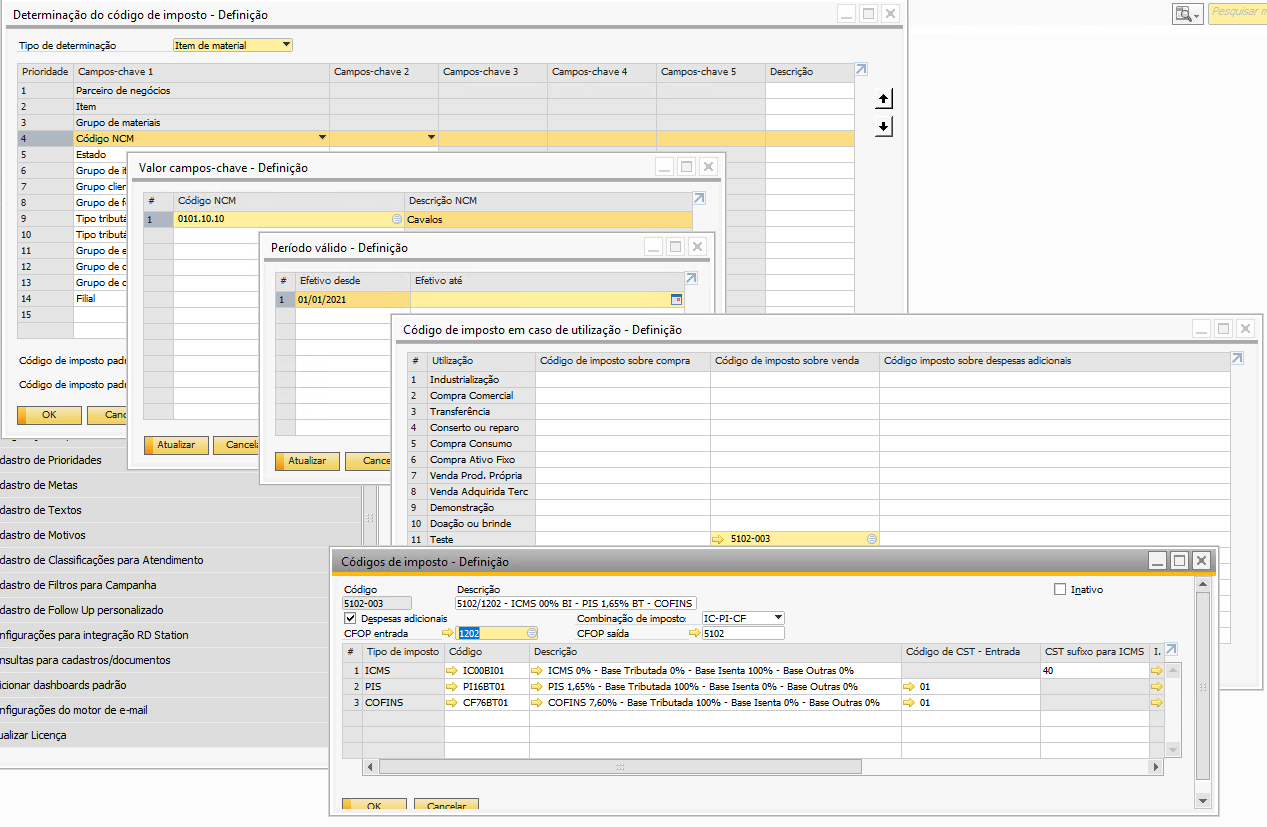Expand Combinação de imposto dropdown
Image resolution: width=1267 pixels, height=827 pixels.
(778, 618)
